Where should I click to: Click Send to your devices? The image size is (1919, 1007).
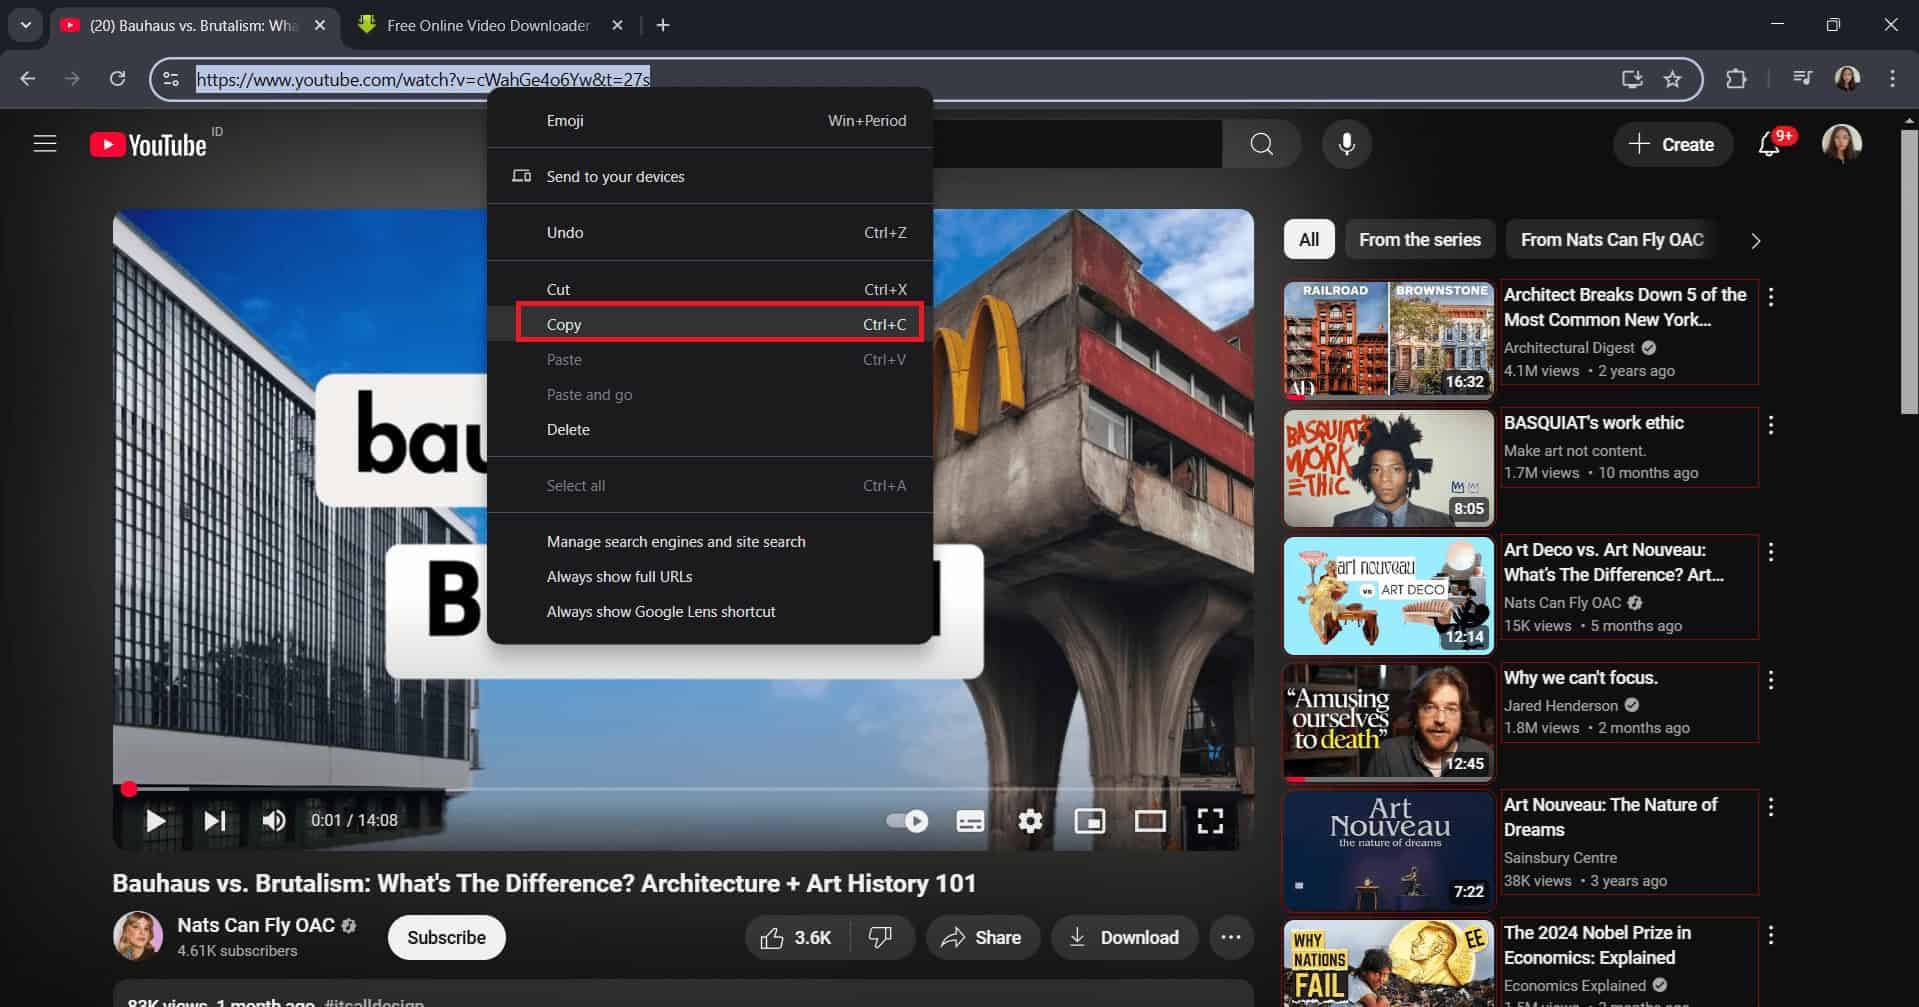click(x=710, y=176)
